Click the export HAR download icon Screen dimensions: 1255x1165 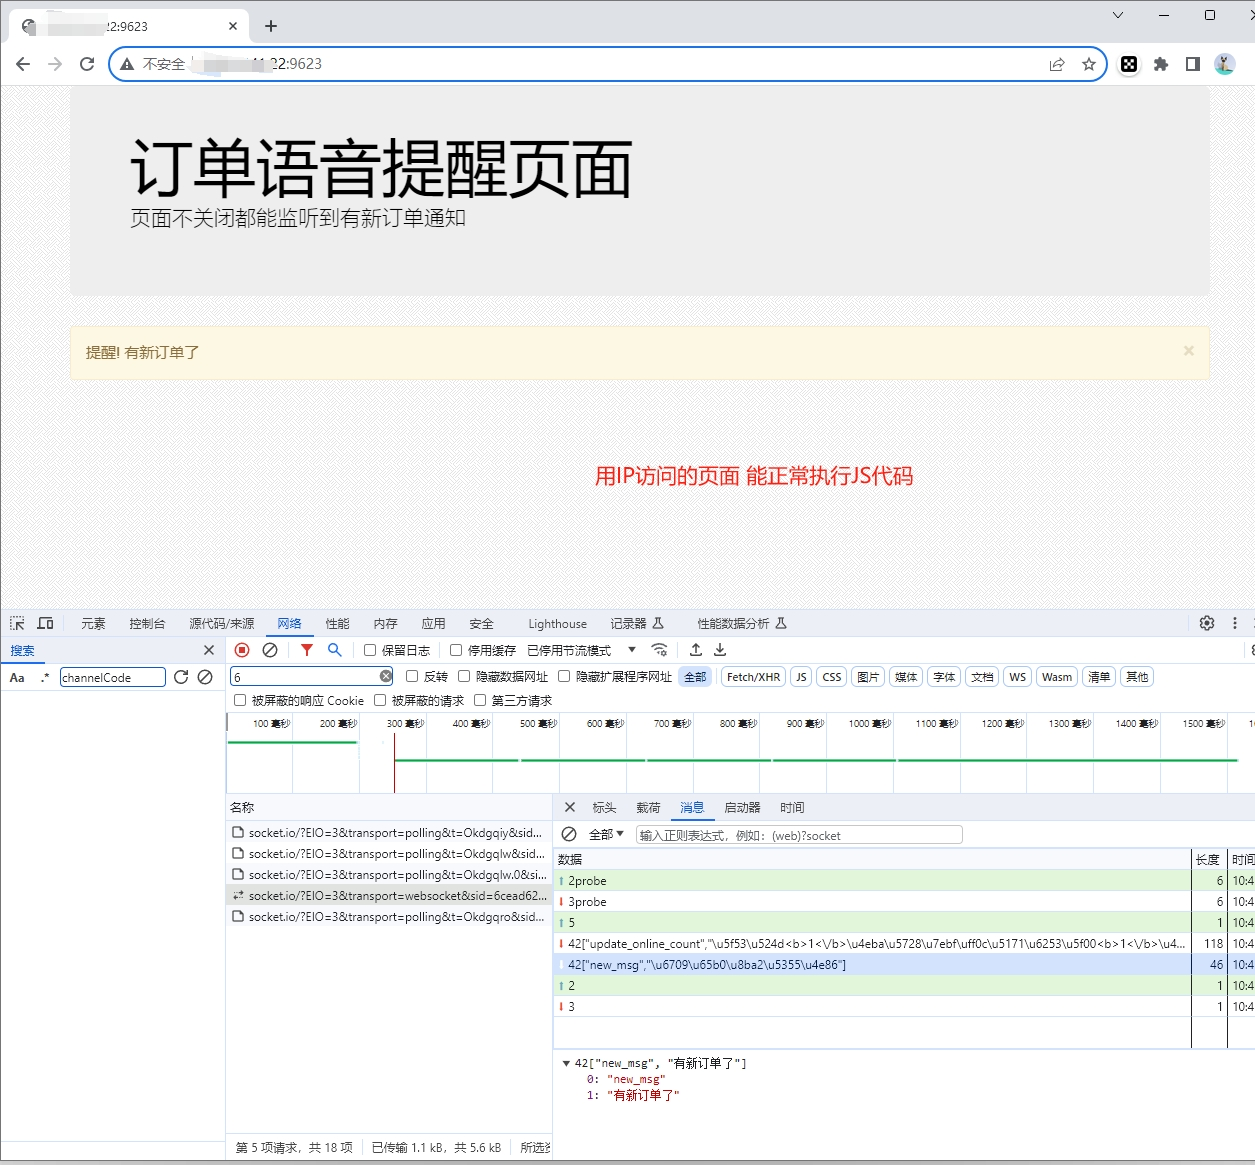(x=720, y=650)
